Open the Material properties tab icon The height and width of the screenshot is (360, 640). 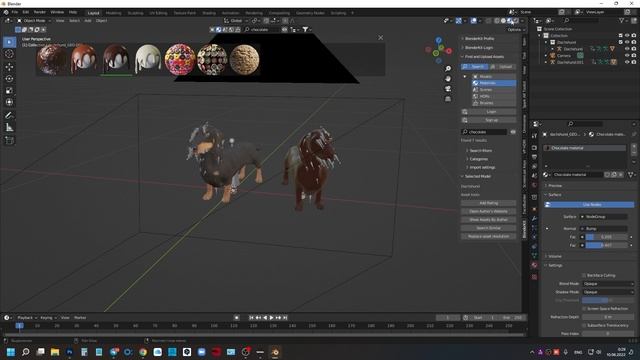pyautogui.click(x=535, y=265)
